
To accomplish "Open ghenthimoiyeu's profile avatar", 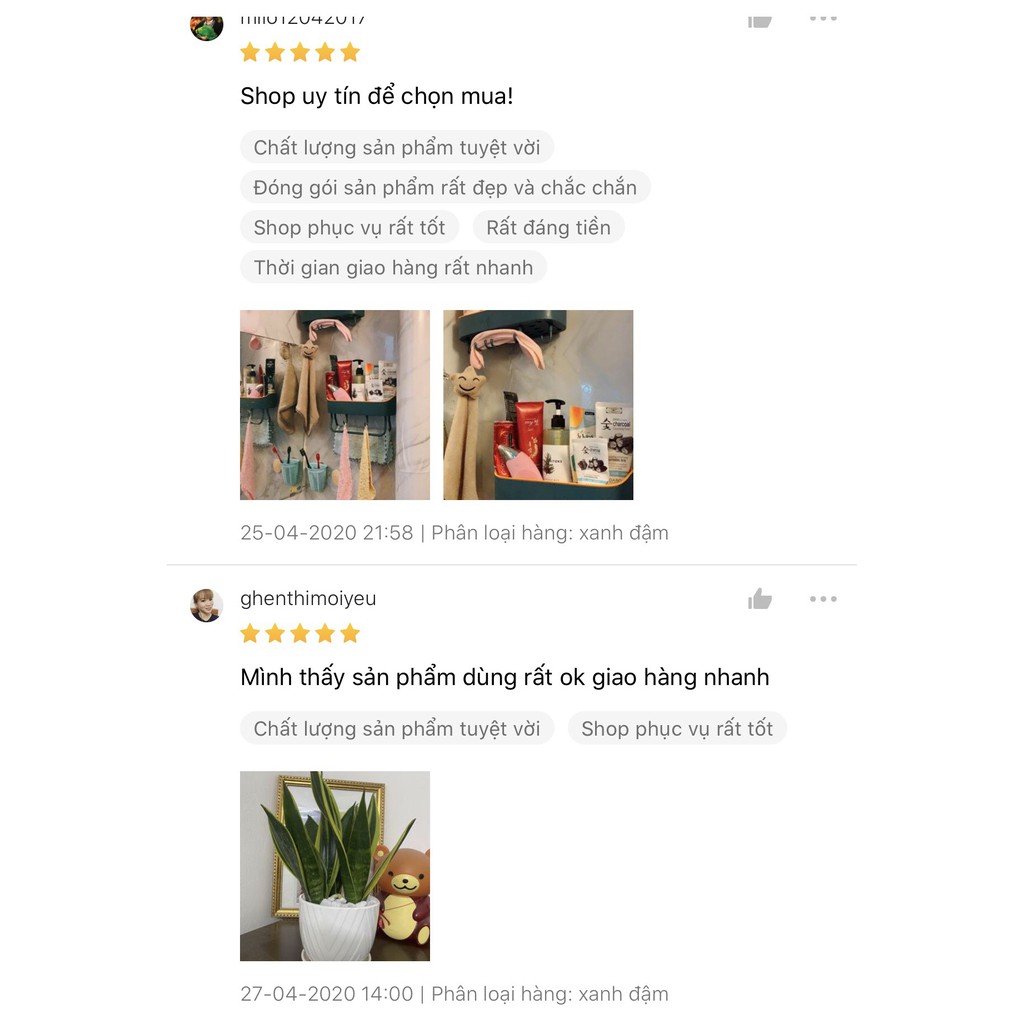I will point(206,605).
